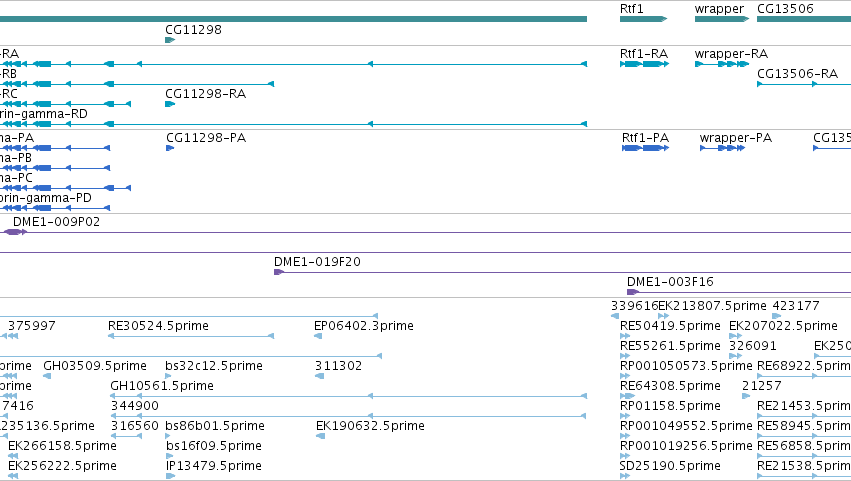Click the 375997 feature label
The width and height of the screenshot is (851, 481).
(31, 326)
